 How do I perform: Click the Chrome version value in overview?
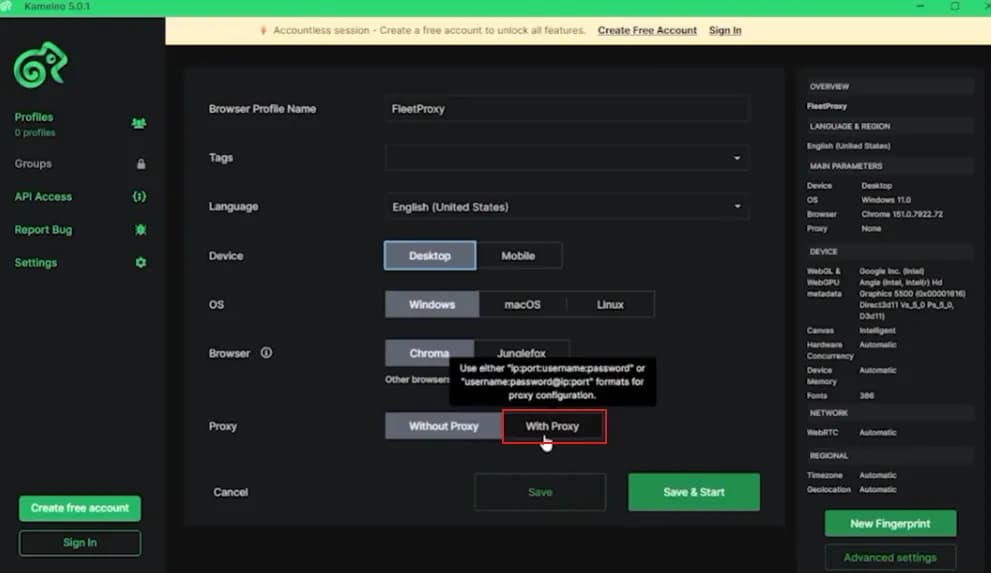click(x=902, y=214)
